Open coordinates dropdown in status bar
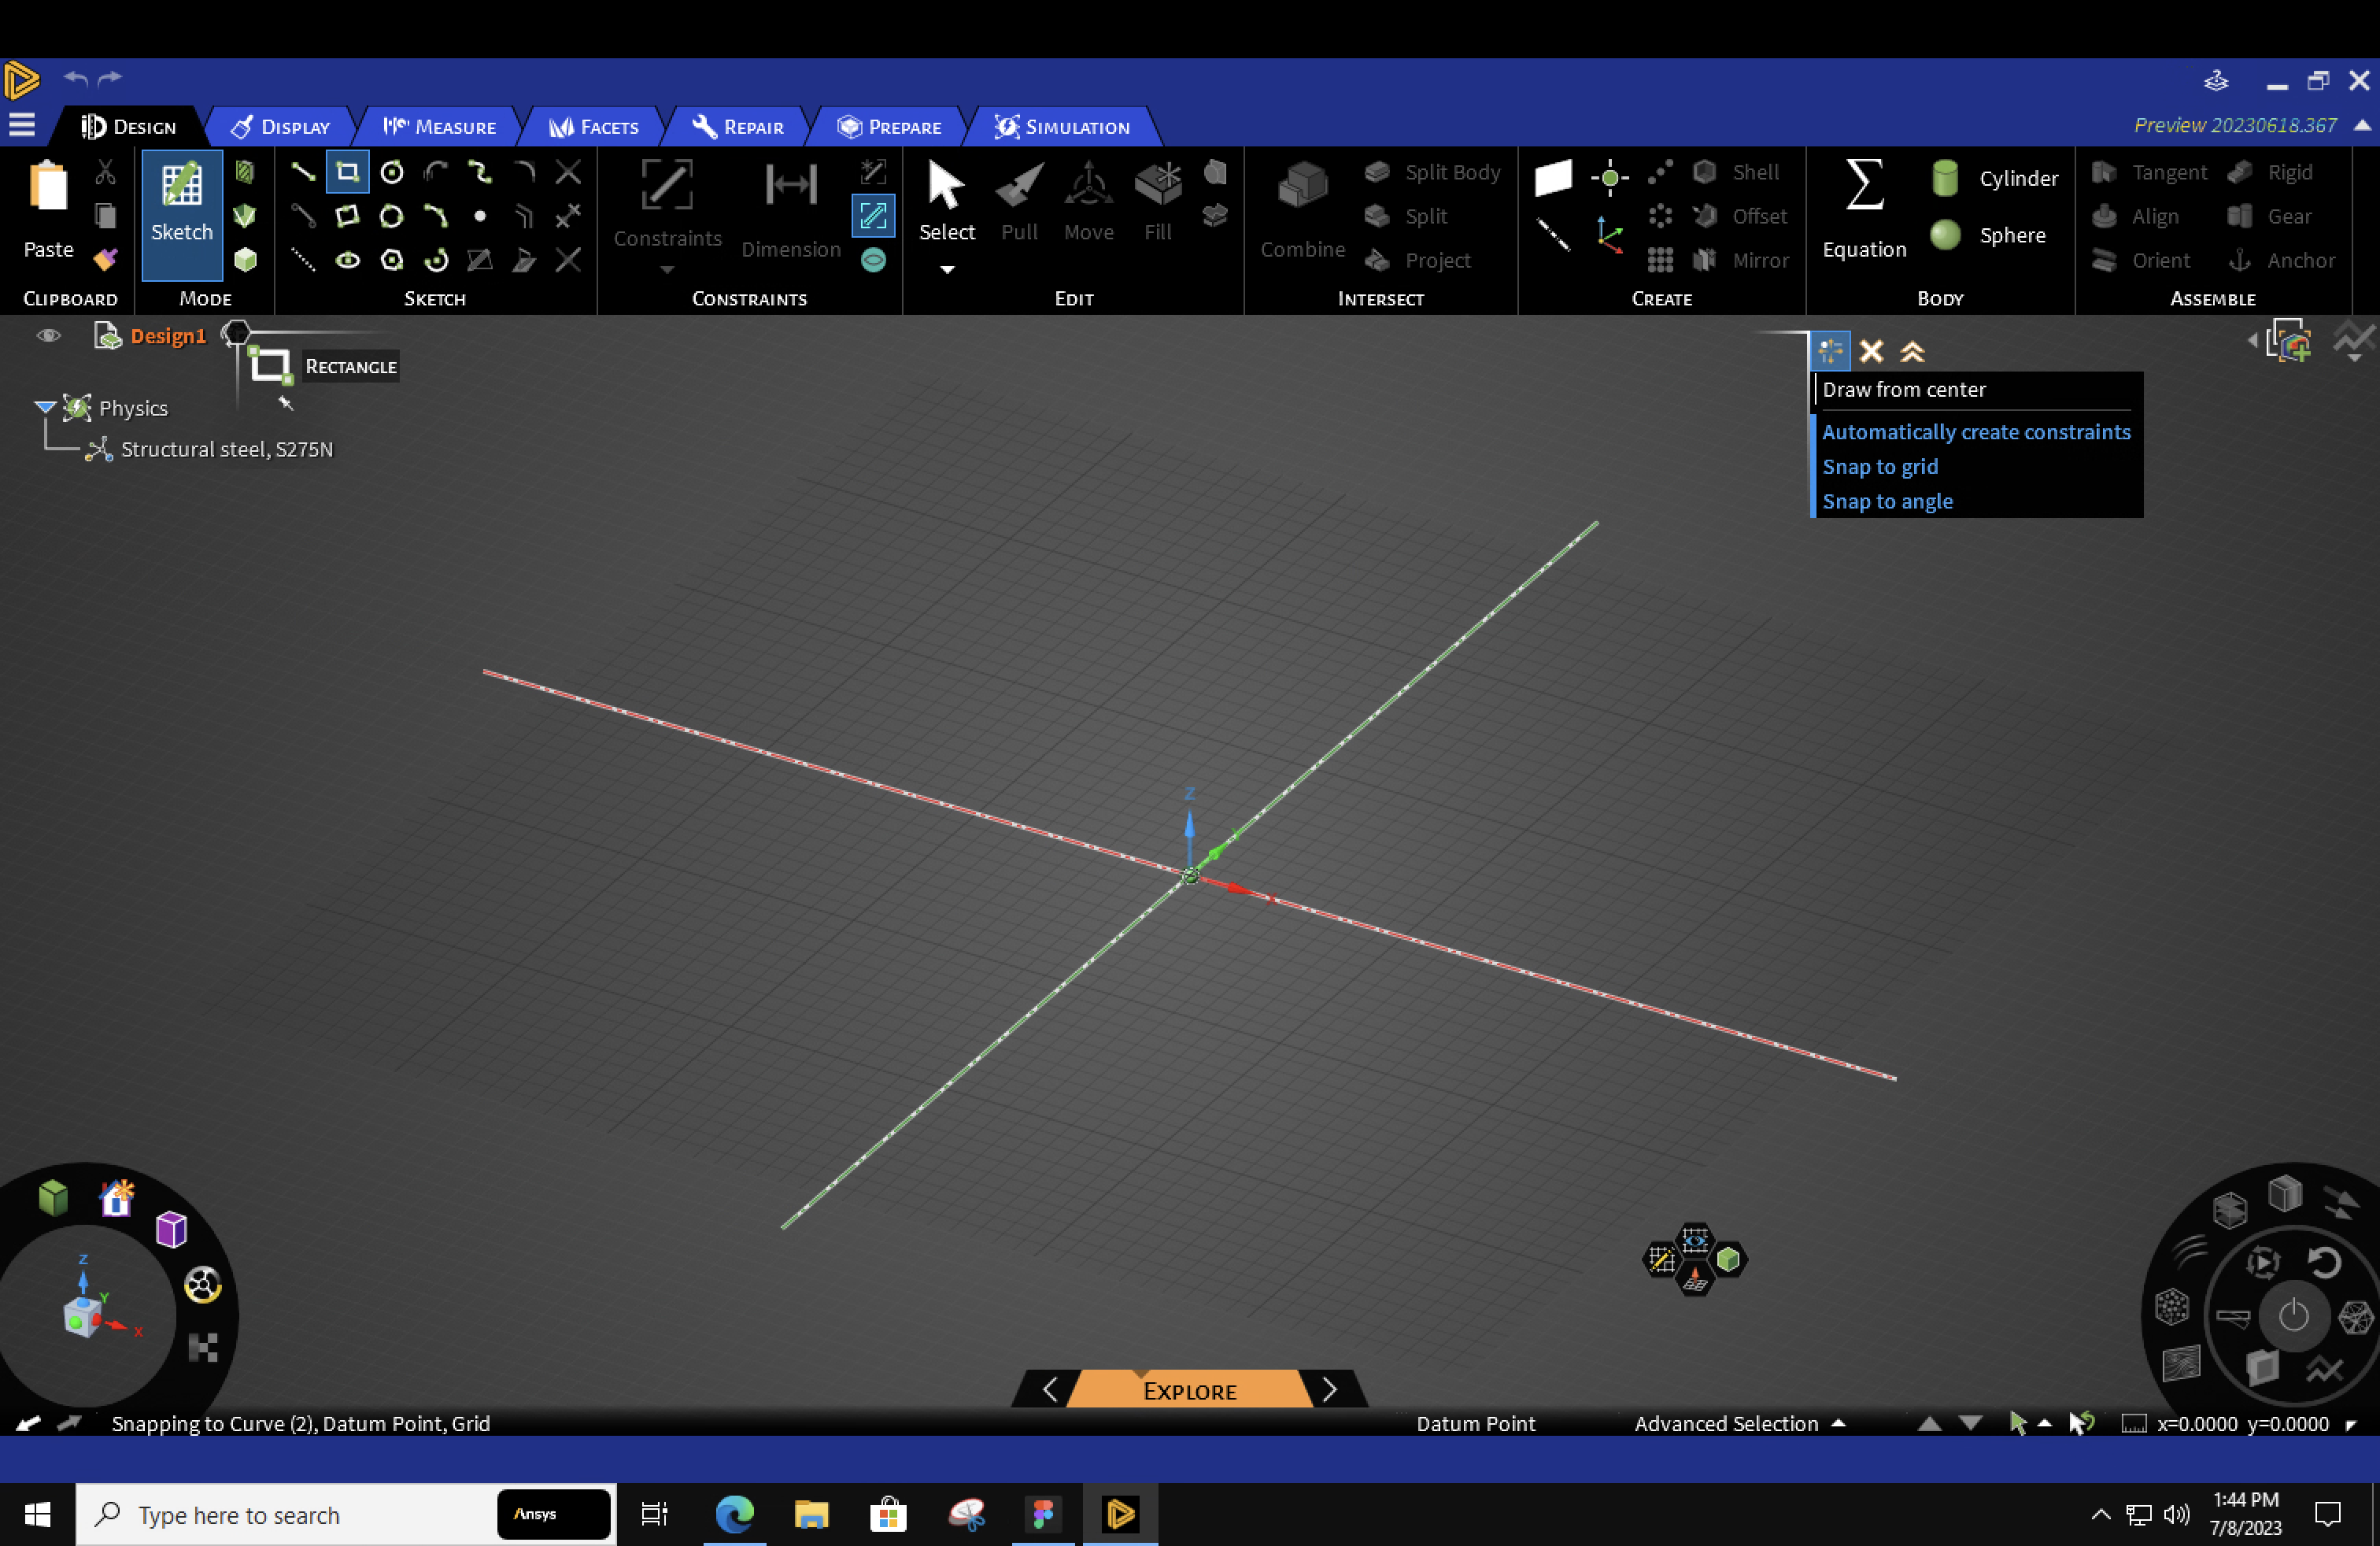Screen dimensions: 2380x1546 pos(2350,1424)
